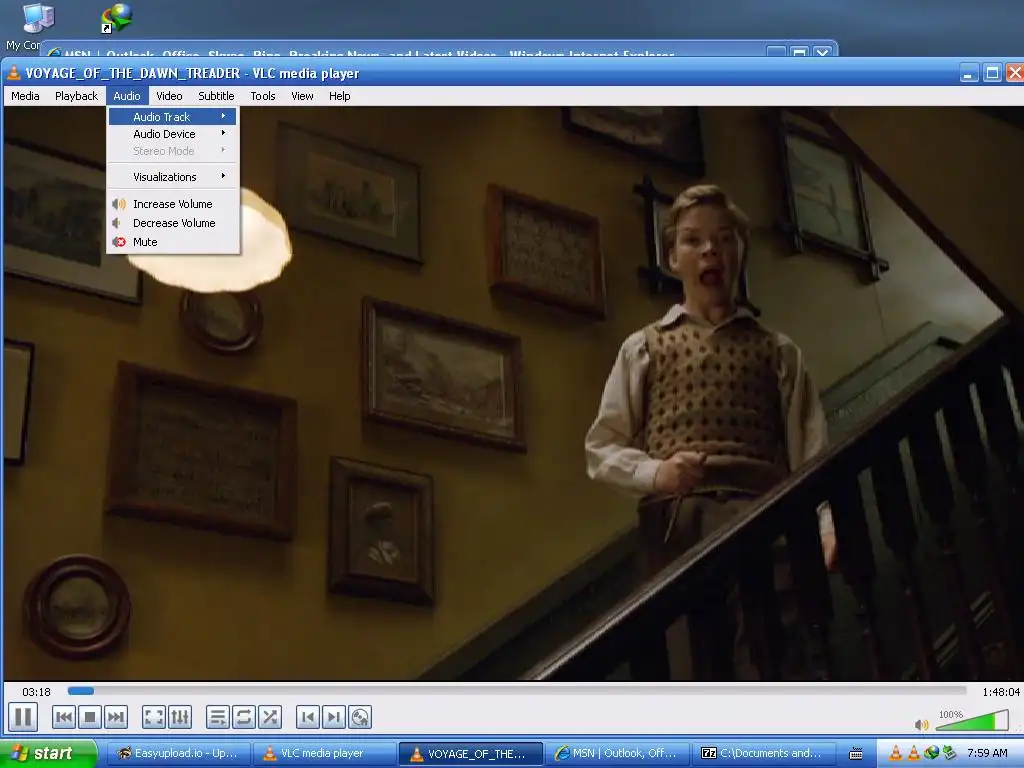Click the speaker icon beside volume bar
Image resolution: width=1024 pixels, height=768 pixels.
click(921, 724)
